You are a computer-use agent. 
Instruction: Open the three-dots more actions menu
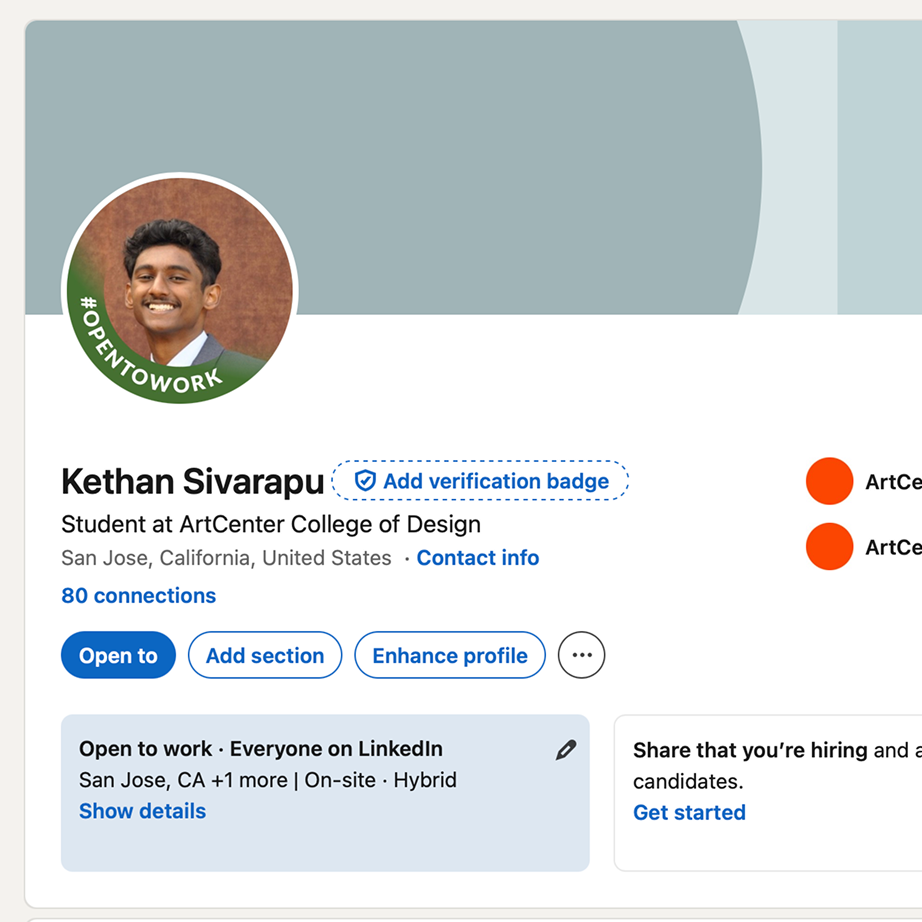tap(582, 655)
